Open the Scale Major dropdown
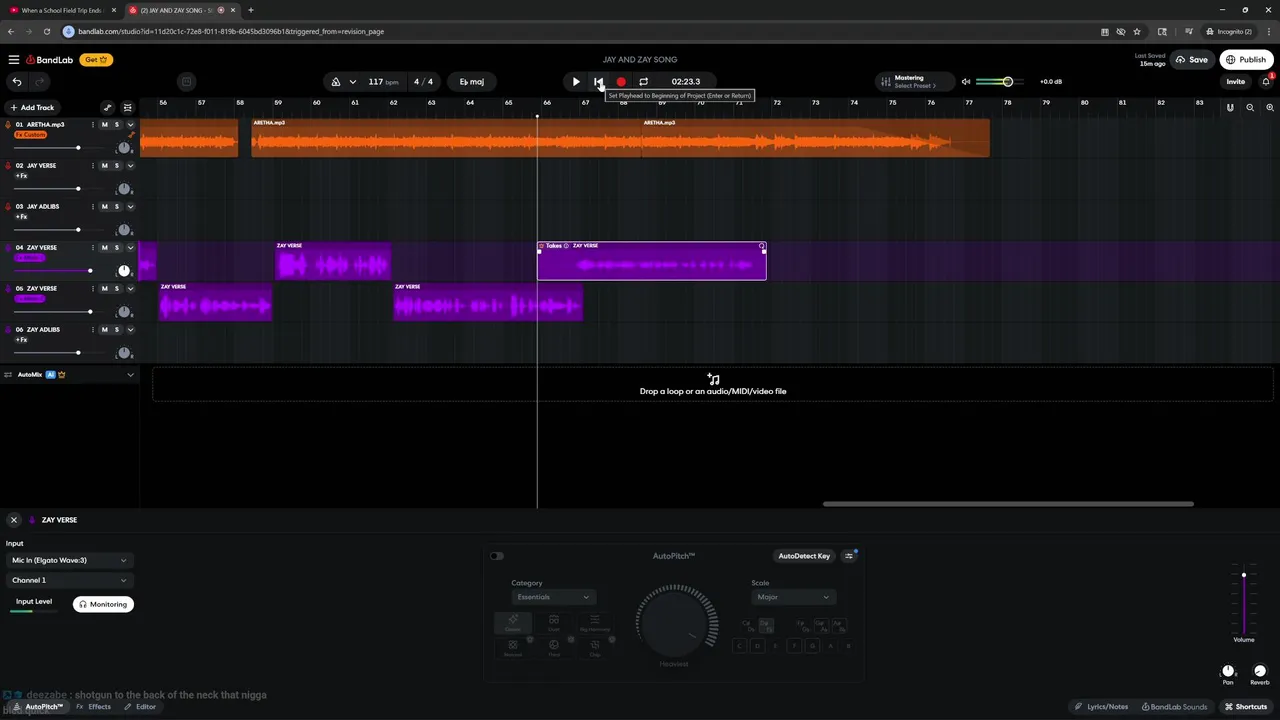Image resolution: width=1280 pixels, height=720 pixels. [x=793, y=597]
